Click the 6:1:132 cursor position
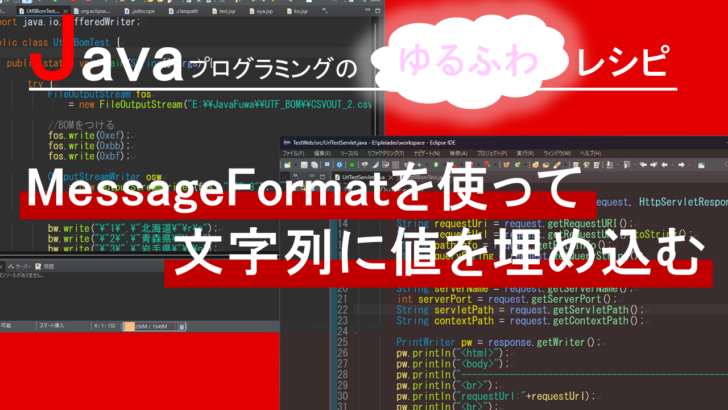This screenshot has width=728, height=410. point(105,326)
